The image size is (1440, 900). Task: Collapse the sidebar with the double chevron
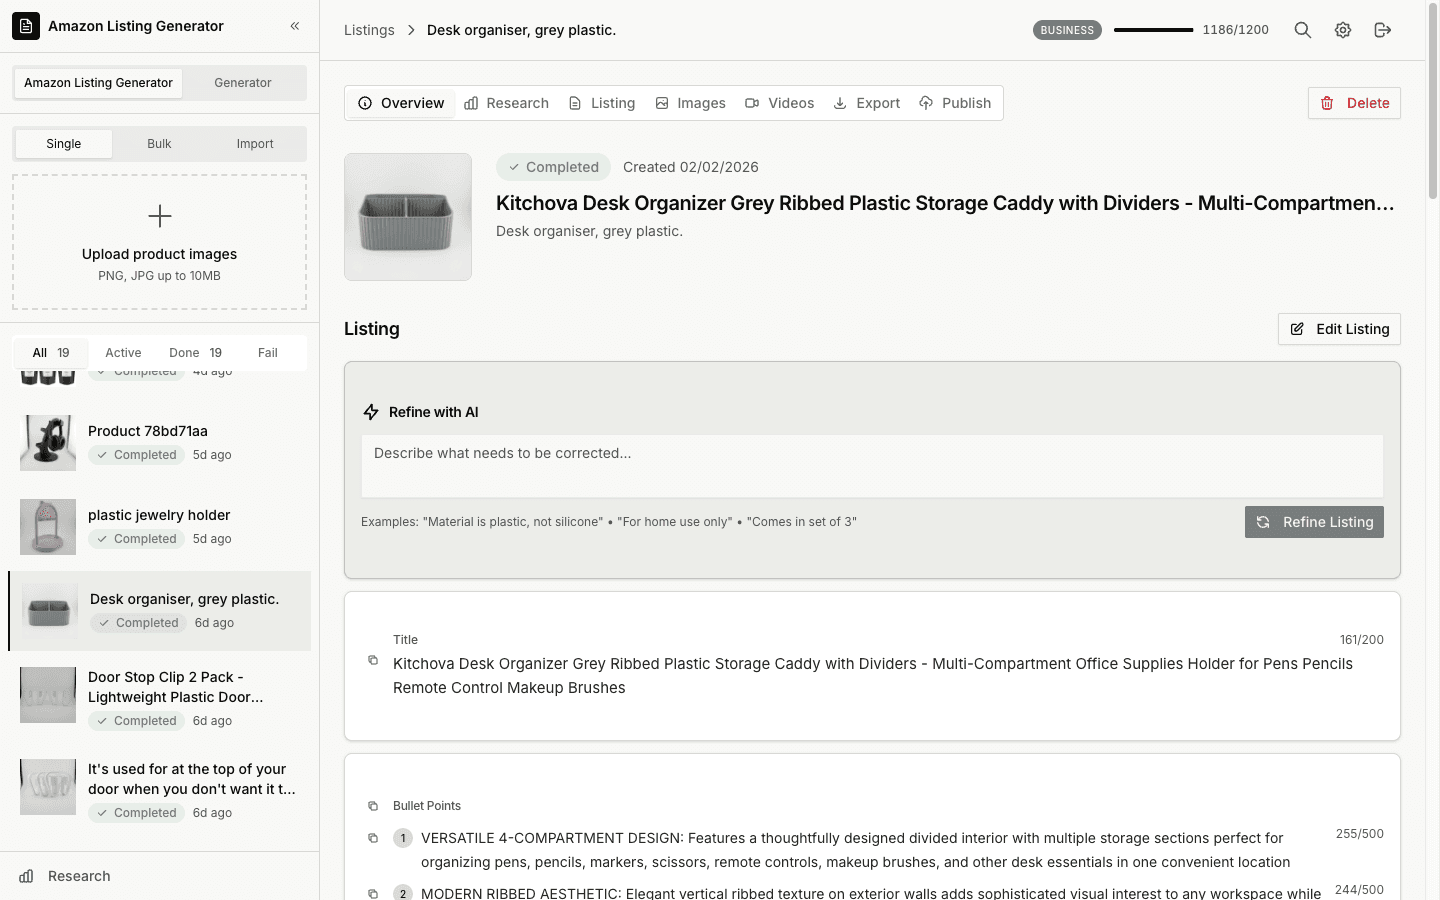point(294,26)
